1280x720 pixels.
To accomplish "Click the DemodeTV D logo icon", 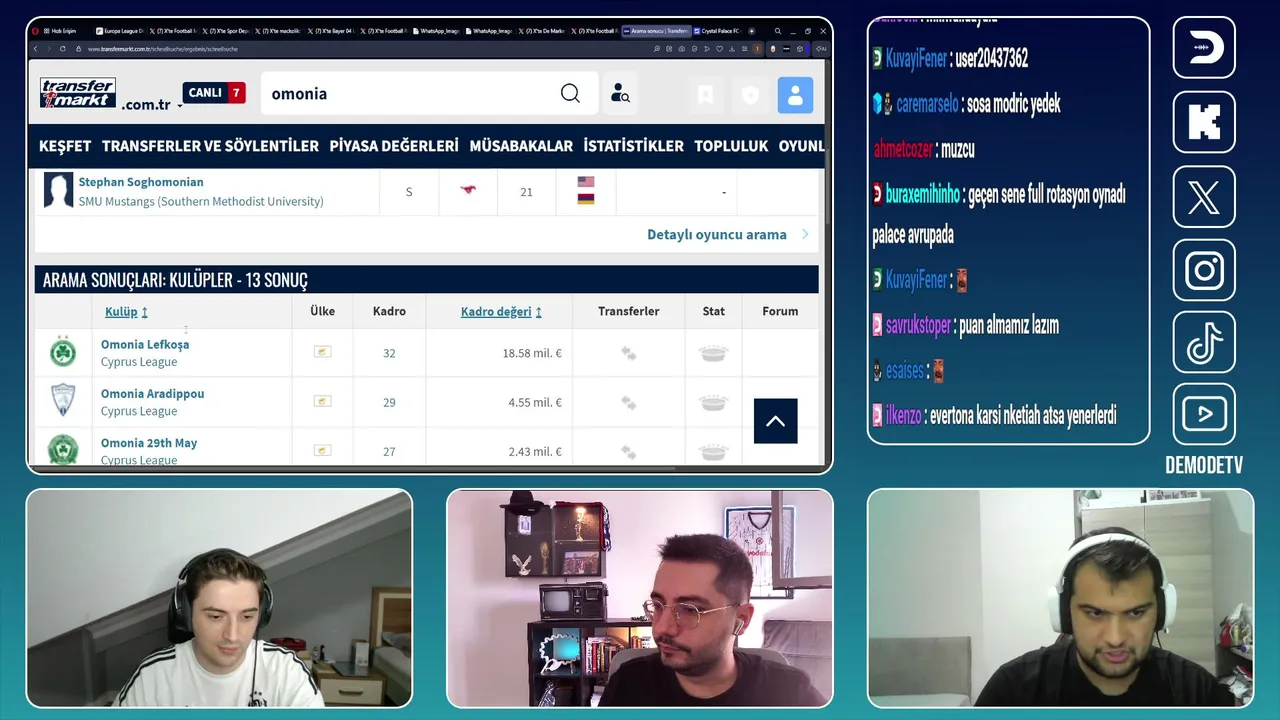I will click(1204, 47).
